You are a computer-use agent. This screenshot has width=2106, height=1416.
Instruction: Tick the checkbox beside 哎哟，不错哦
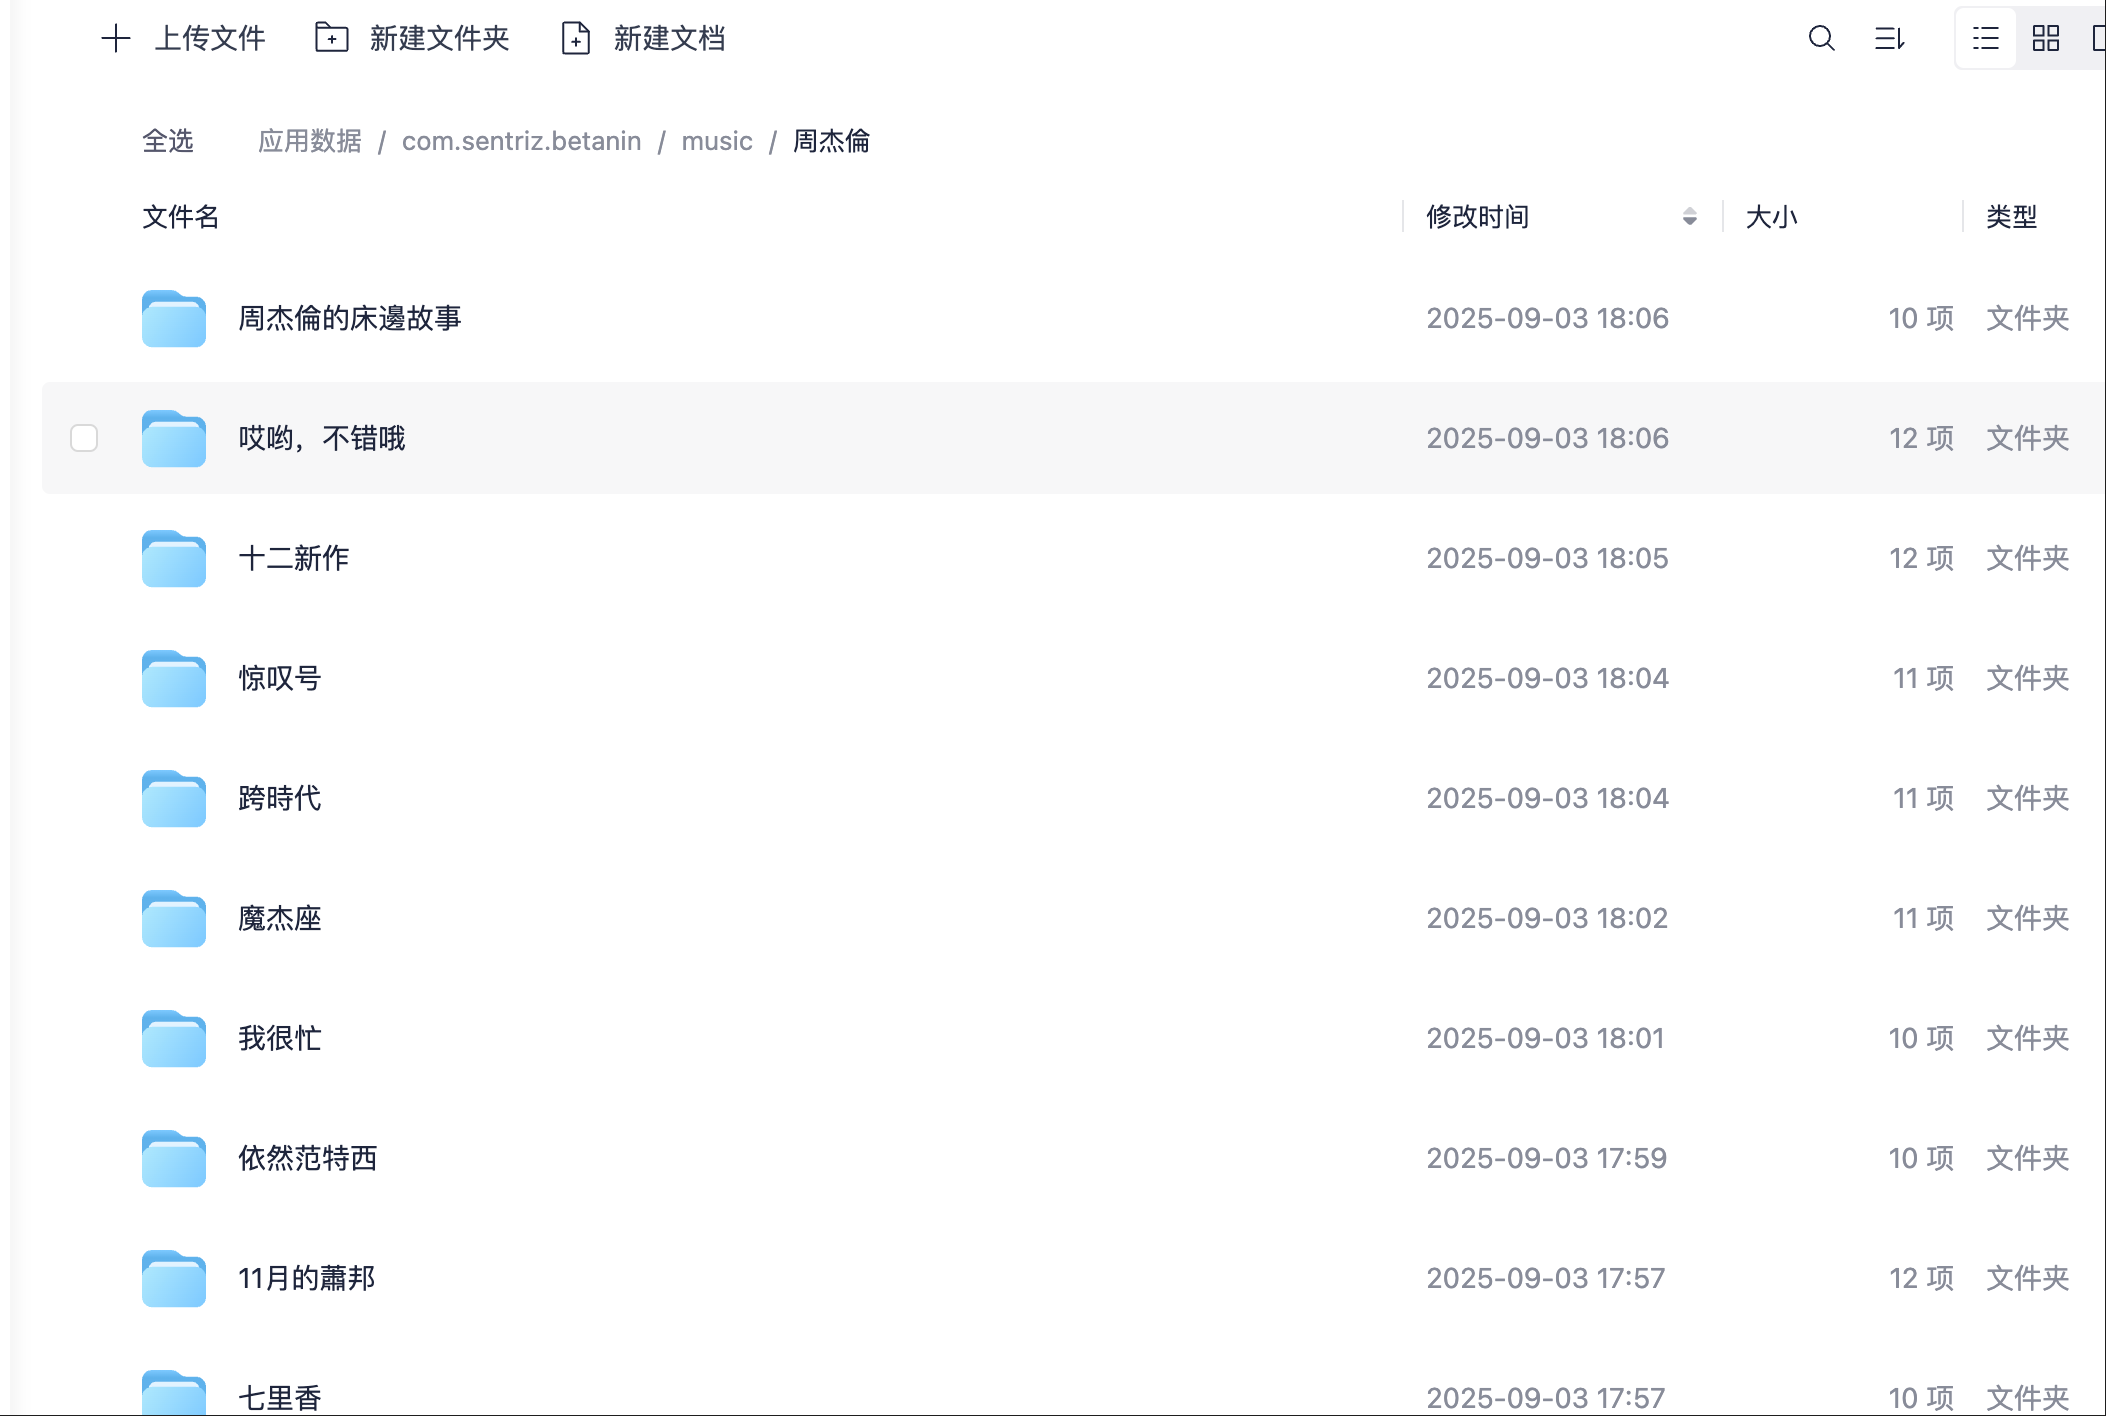tap(84, 438)
